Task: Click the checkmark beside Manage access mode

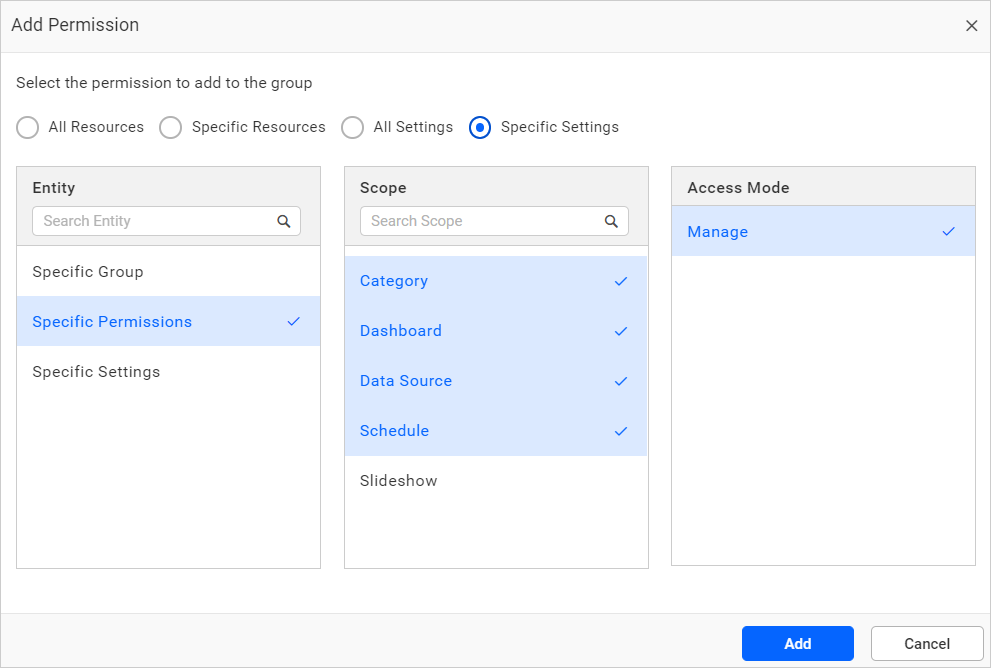Action: pyautogui.click(x=949, y=232)
